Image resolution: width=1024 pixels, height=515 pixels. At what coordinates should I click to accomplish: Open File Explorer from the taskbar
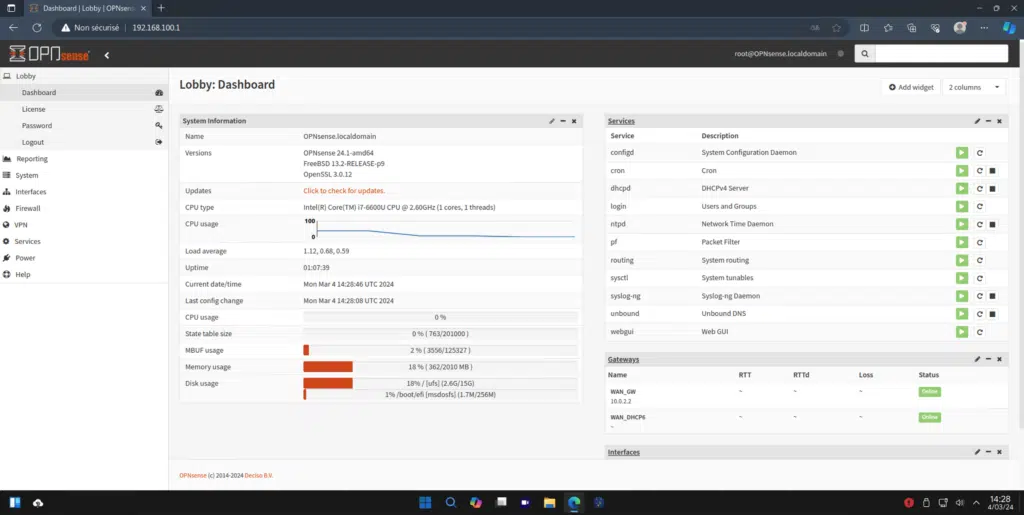tap(549, 502)
